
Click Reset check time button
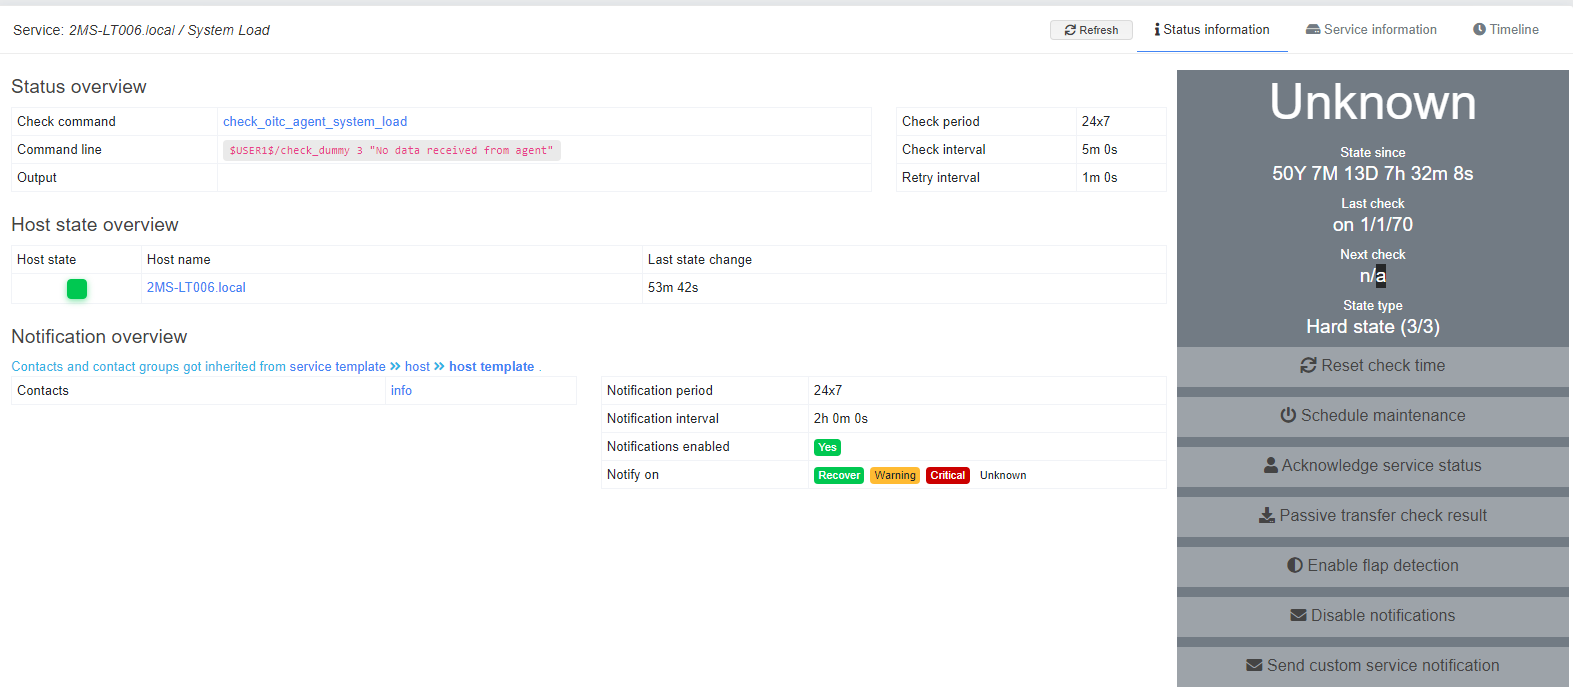pos(1373,366)
